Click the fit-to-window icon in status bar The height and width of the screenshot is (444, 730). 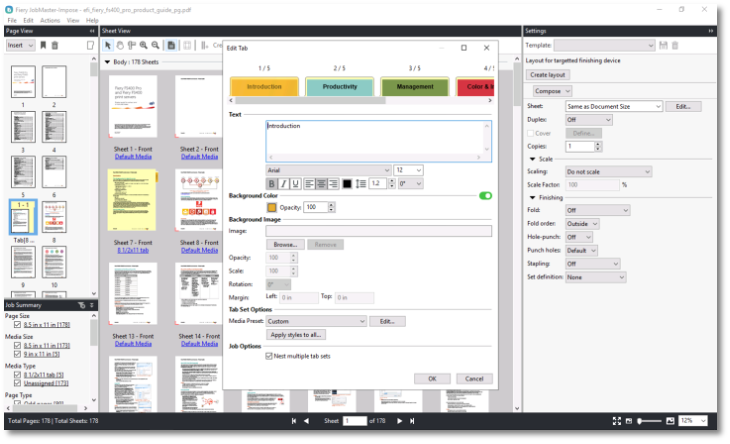click(x=615, y=421)
